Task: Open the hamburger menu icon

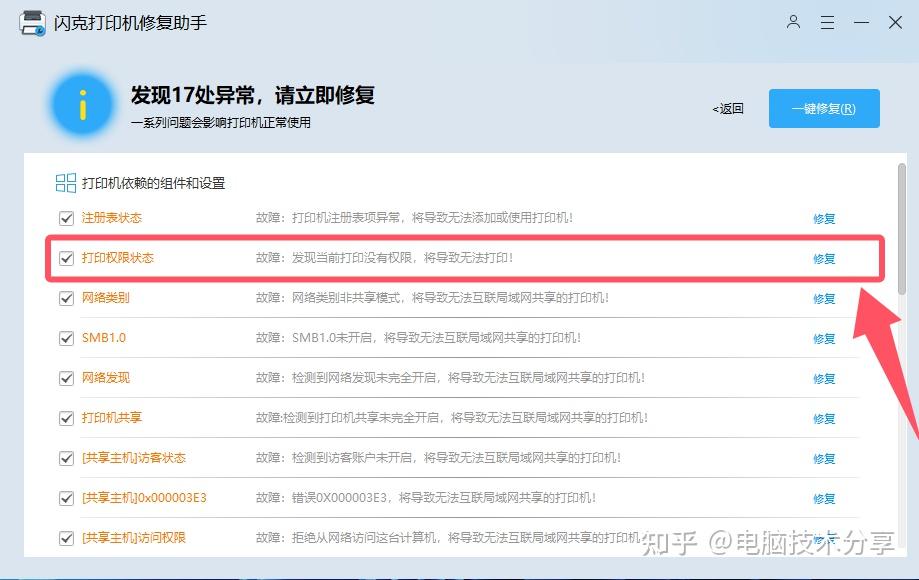Action: 827,23
